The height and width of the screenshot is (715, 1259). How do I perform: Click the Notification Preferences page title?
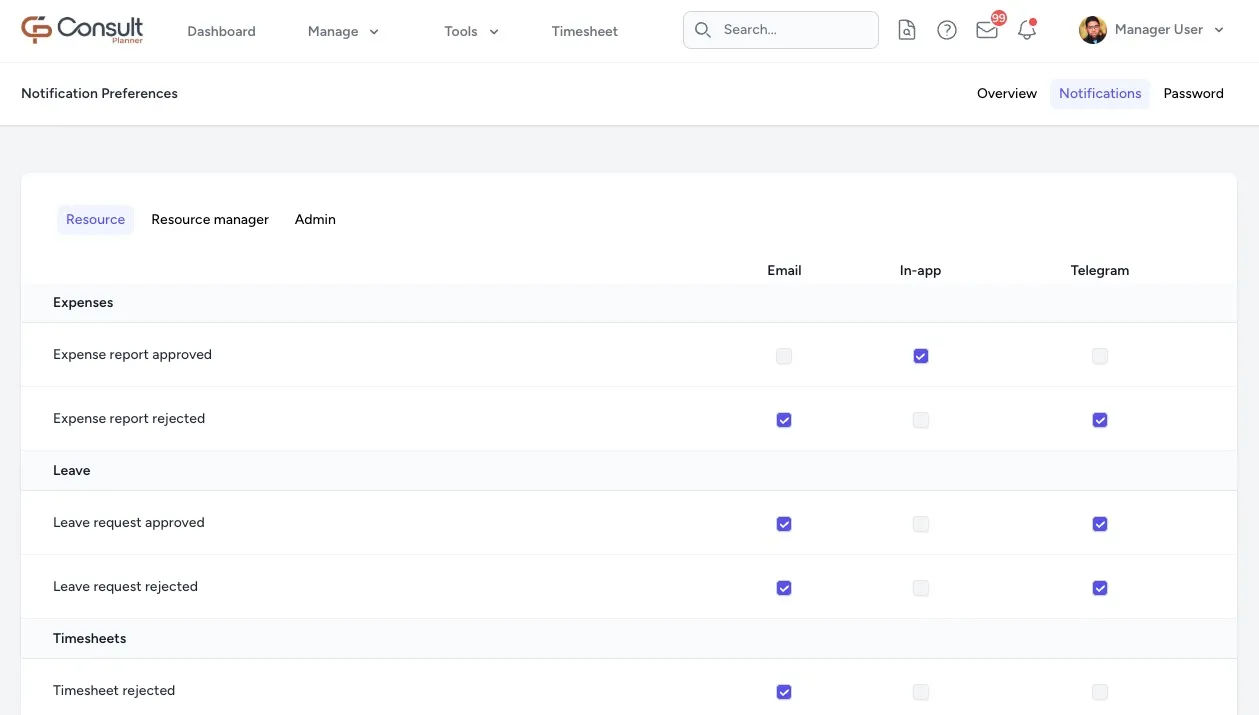click(99, 93)
